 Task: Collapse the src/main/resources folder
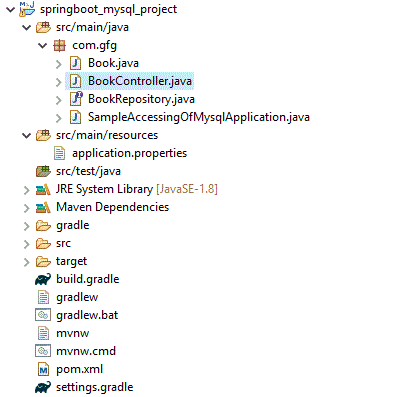[27, 135]
